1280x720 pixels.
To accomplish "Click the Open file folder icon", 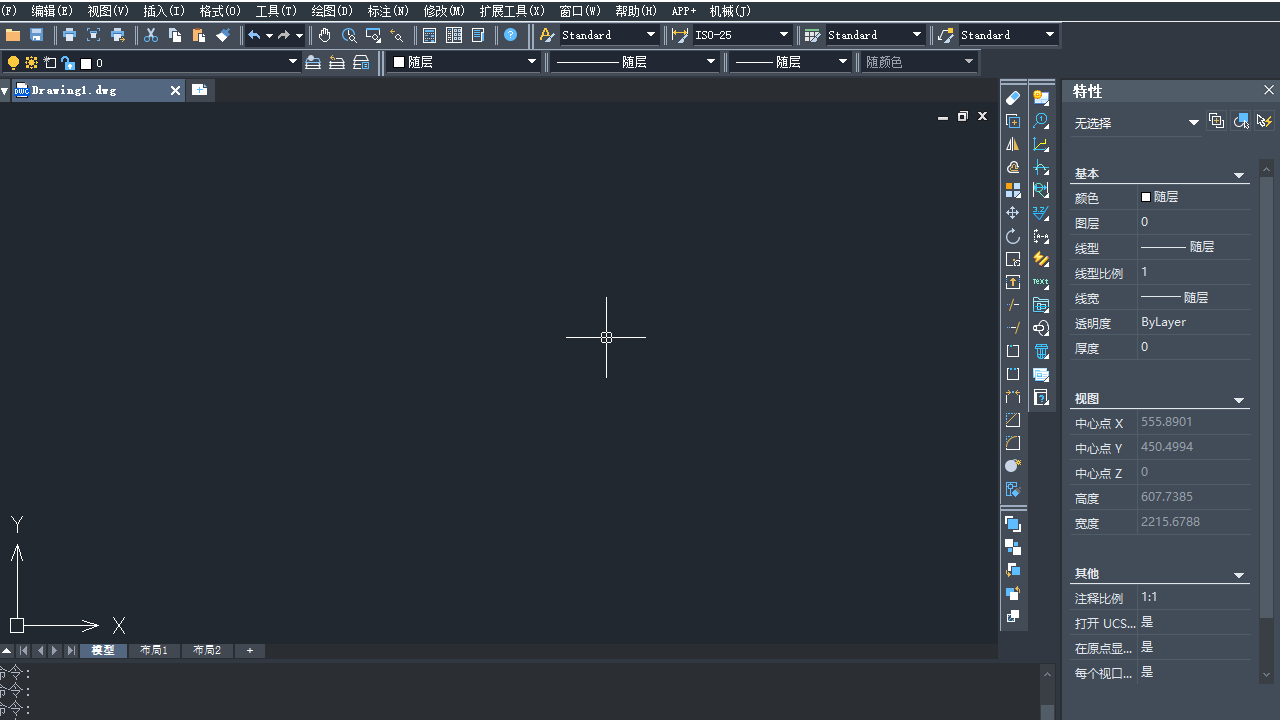I will tap(13, 35).
